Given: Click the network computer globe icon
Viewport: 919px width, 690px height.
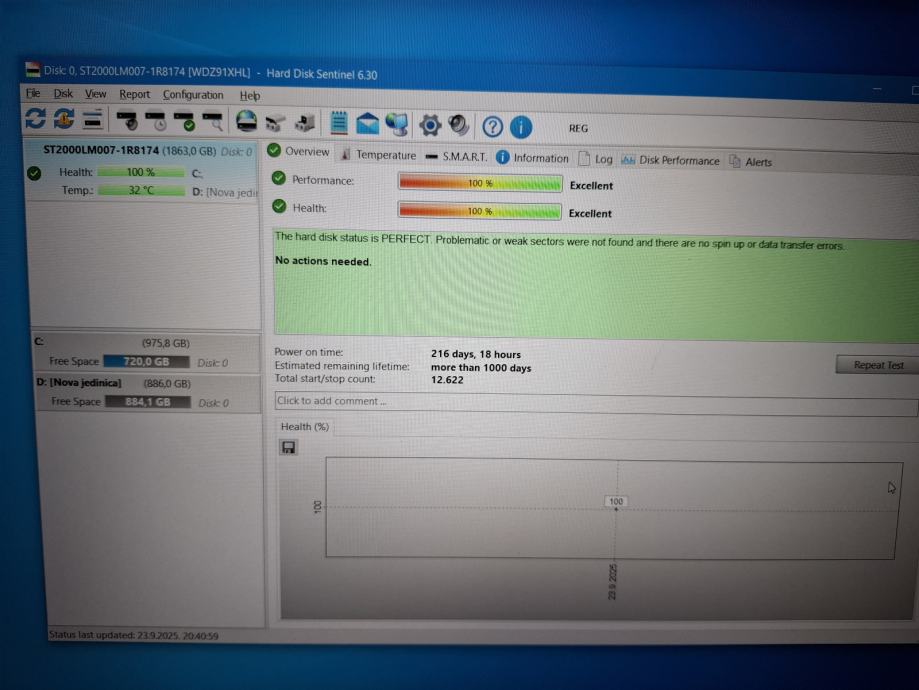Looking at the screenshot, I should (397, 124).
